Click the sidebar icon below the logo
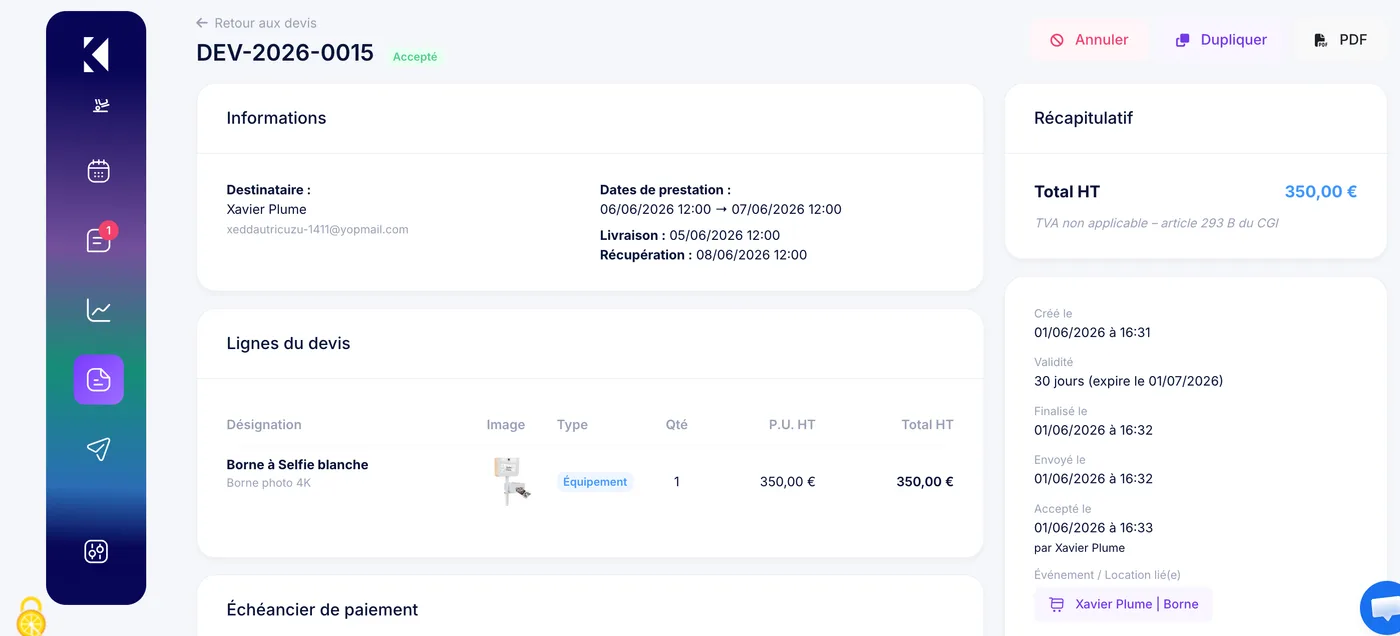Screen dimensions: 1400x636 (101, 105)
